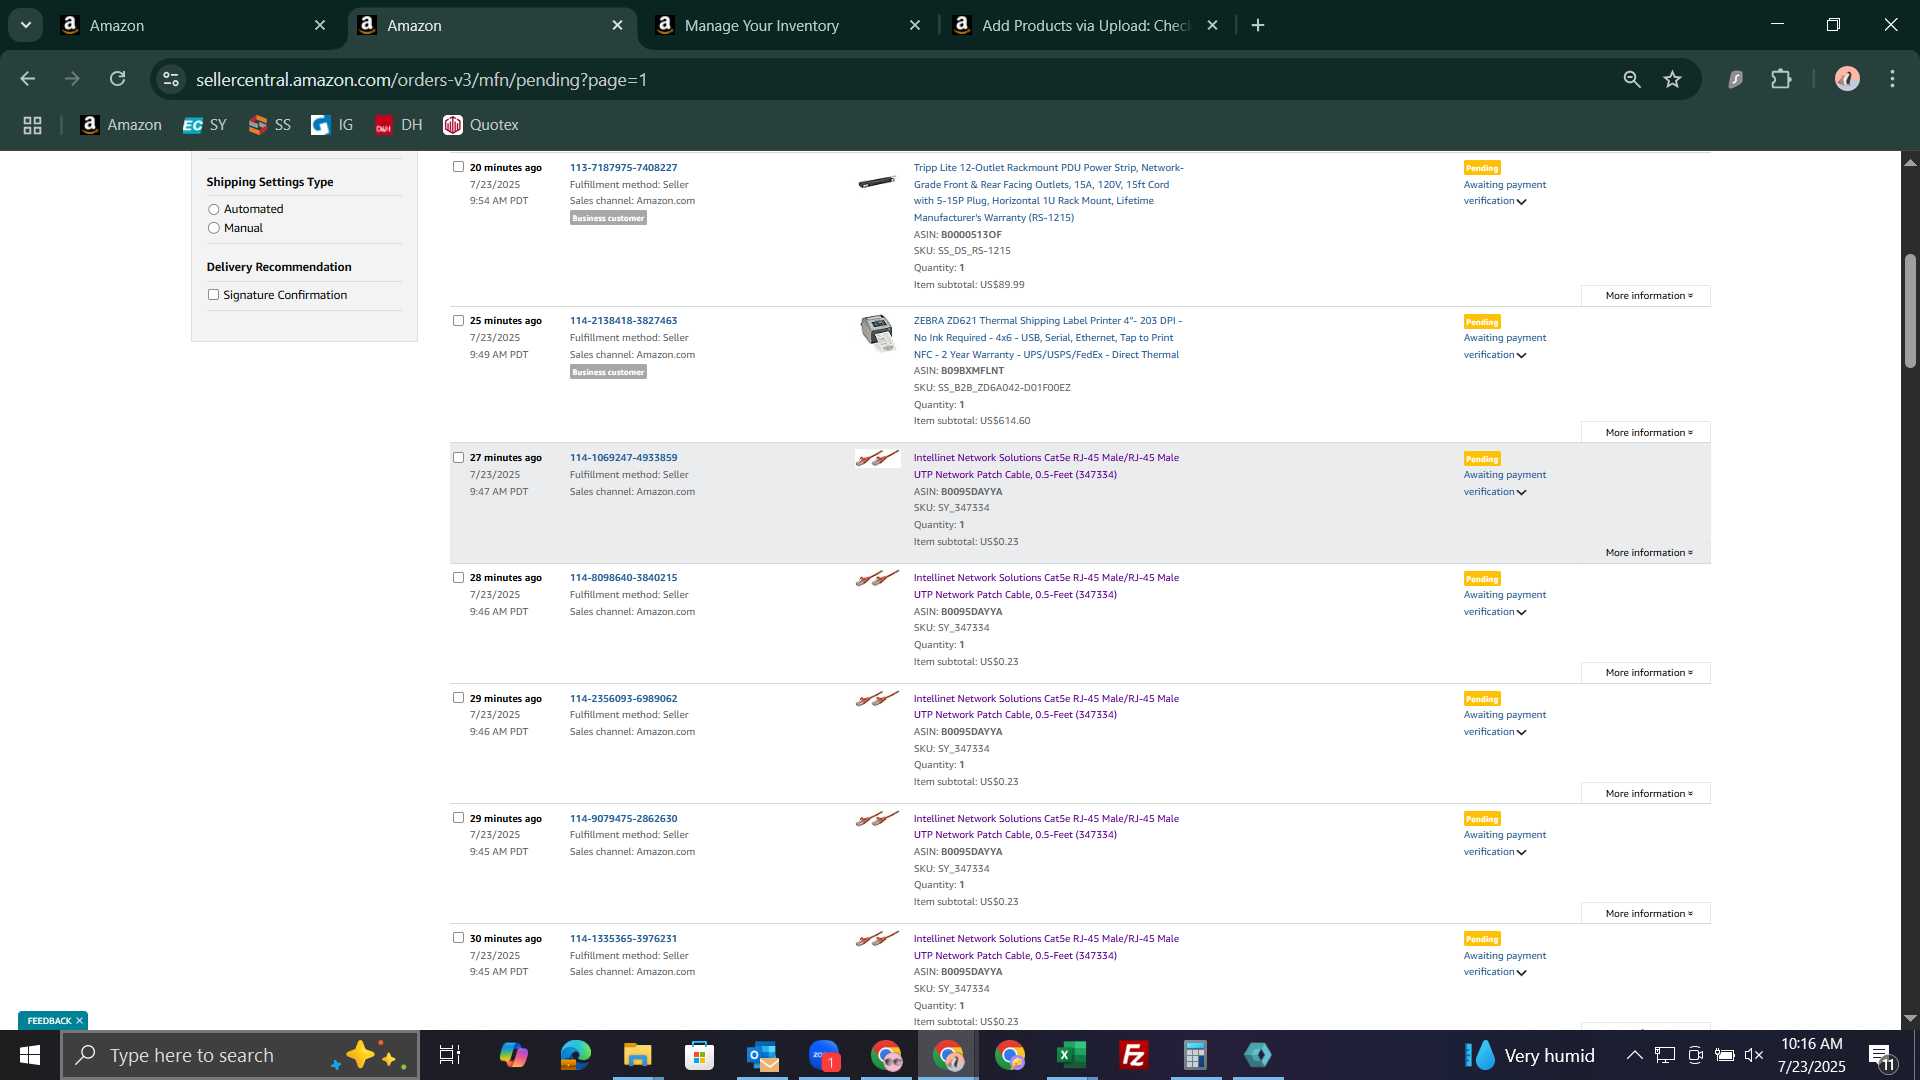Screen dimensions: 1920x1080
Task: Expand Awaiting payment verification for Tripp Lite order
Action: [x=1504, y=193]
